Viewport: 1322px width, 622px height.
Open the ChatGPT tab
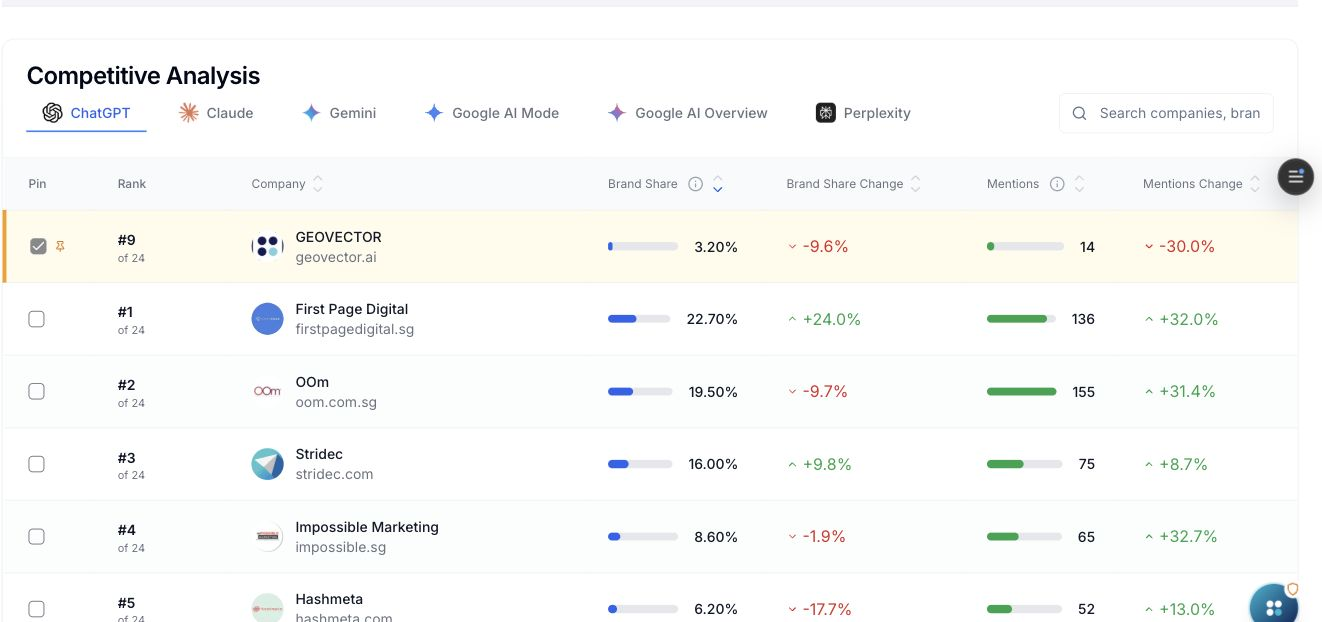(x=86, y=113)
